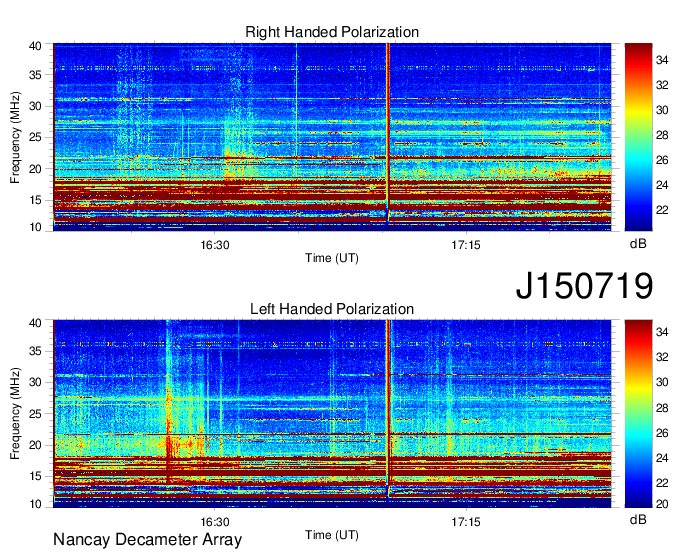
Task: Click Time (UT) label under left-handed plot
Action: pyautogui.click(x=332, y=535)
